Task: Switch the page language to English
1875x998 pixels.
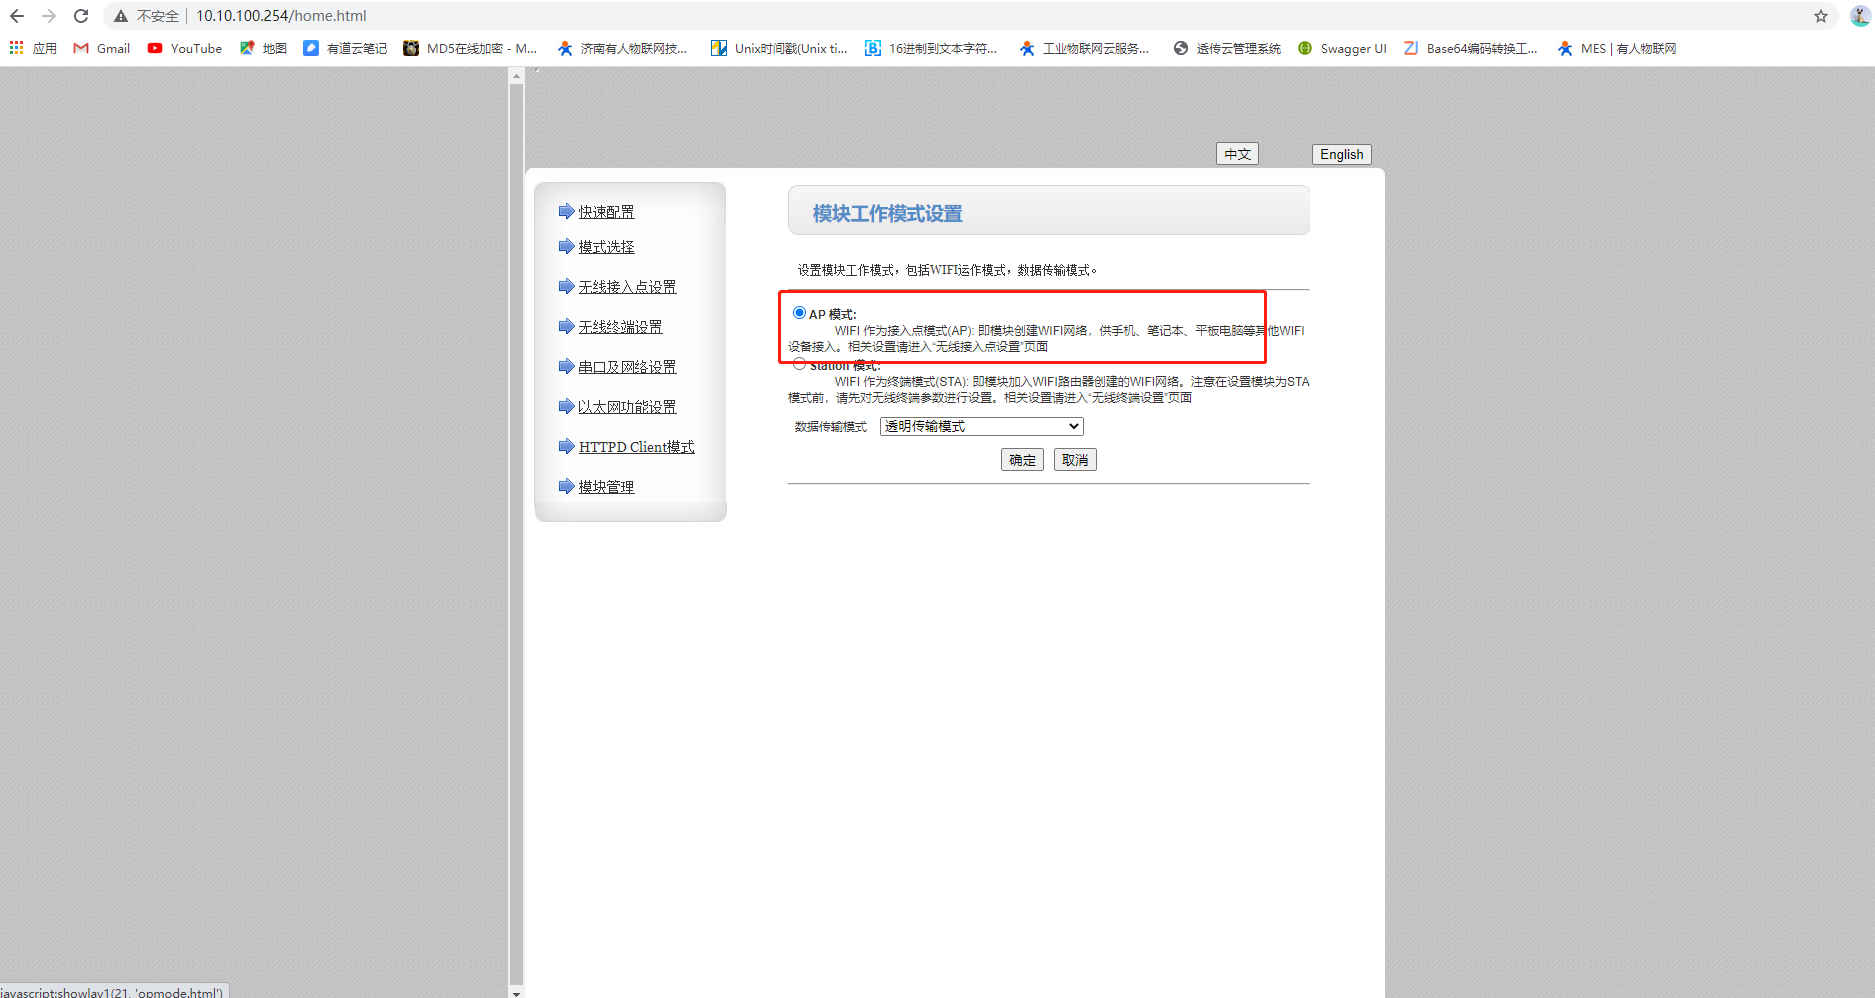Action: click(1341, 154)
